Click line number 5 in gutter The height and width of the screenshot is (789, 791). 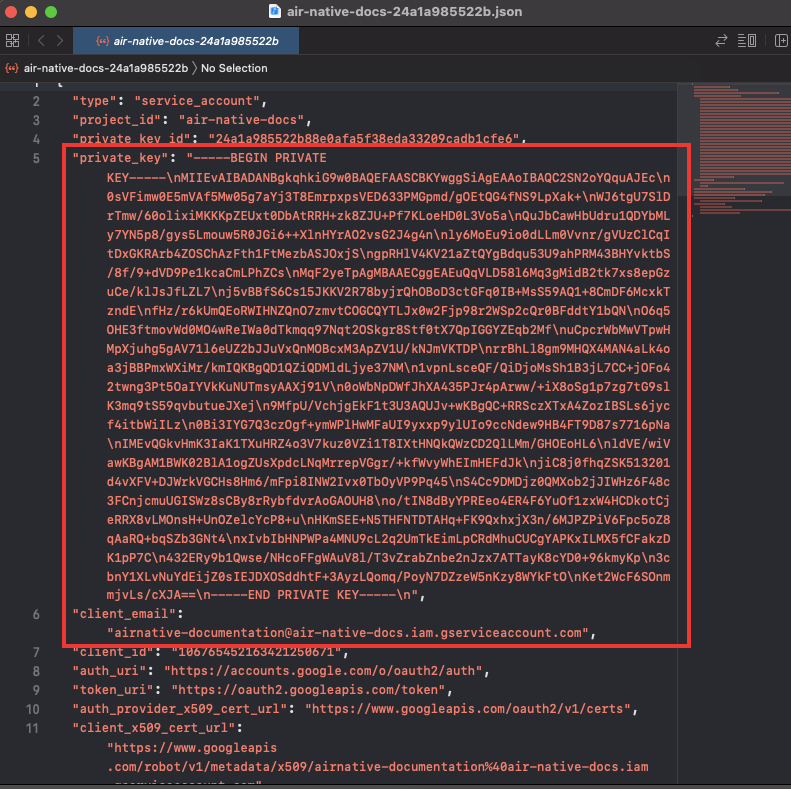click(36, 158)
